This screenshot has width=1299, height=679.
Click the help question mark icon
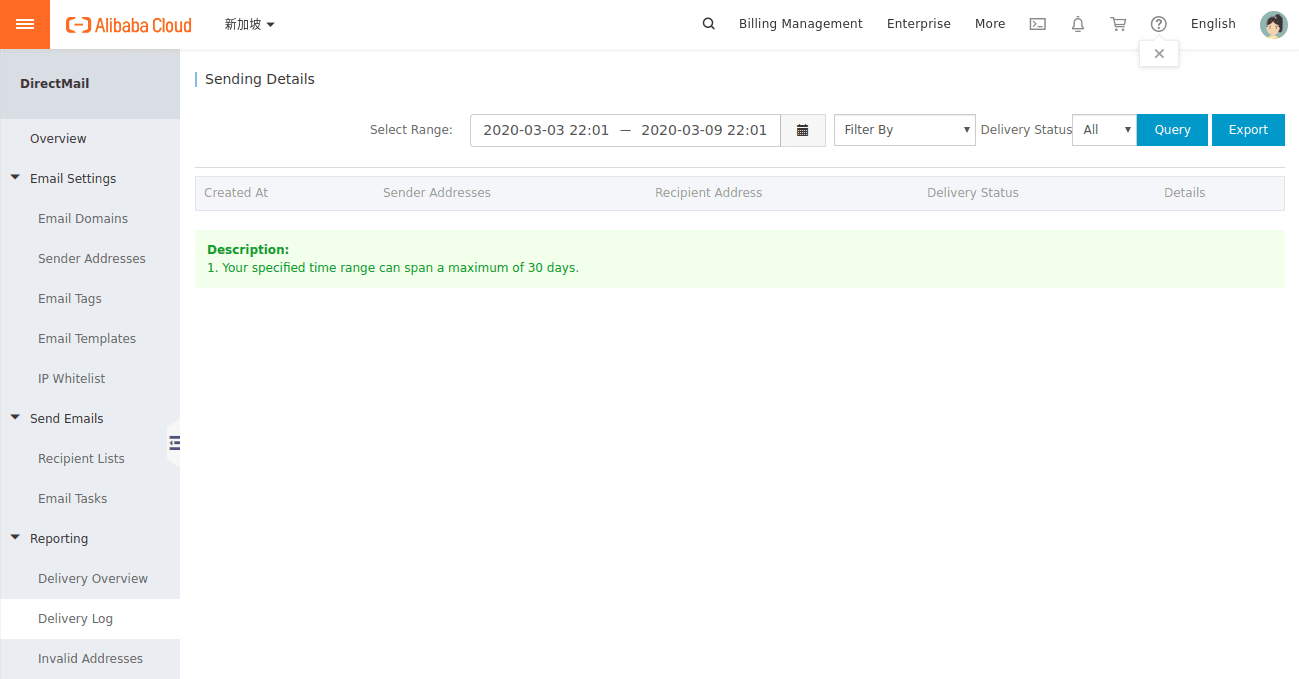[x=1159, y=24]
